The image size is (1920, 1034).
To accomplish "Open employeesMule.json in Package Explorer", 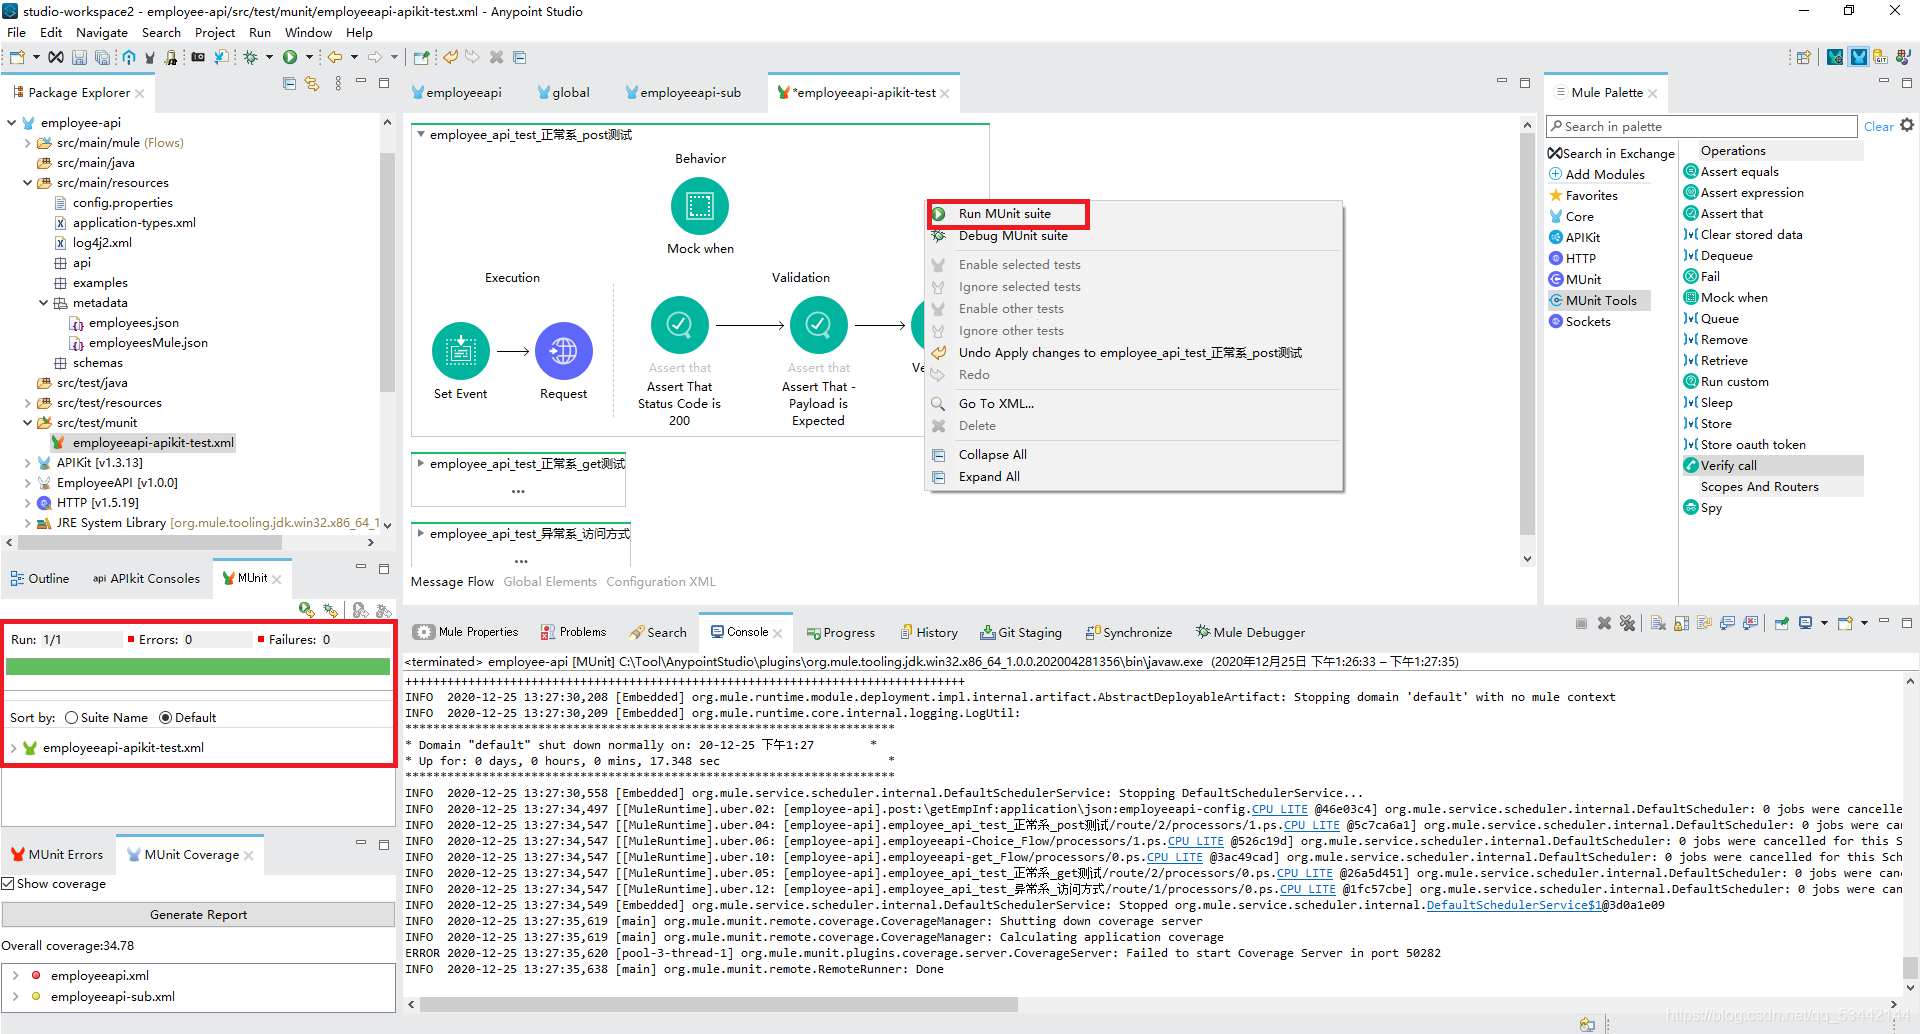I will [x=148, y=343].
